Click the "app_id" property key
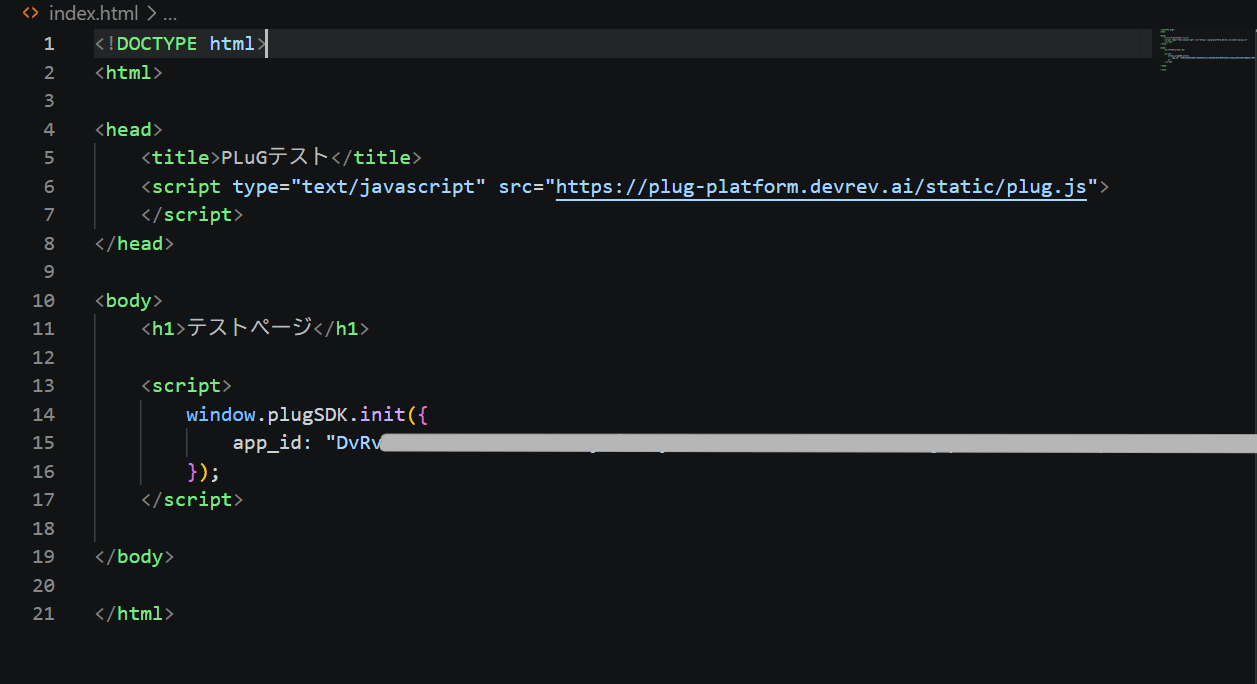The width and height of the screenshot is (1257, 684). [267, 442]
